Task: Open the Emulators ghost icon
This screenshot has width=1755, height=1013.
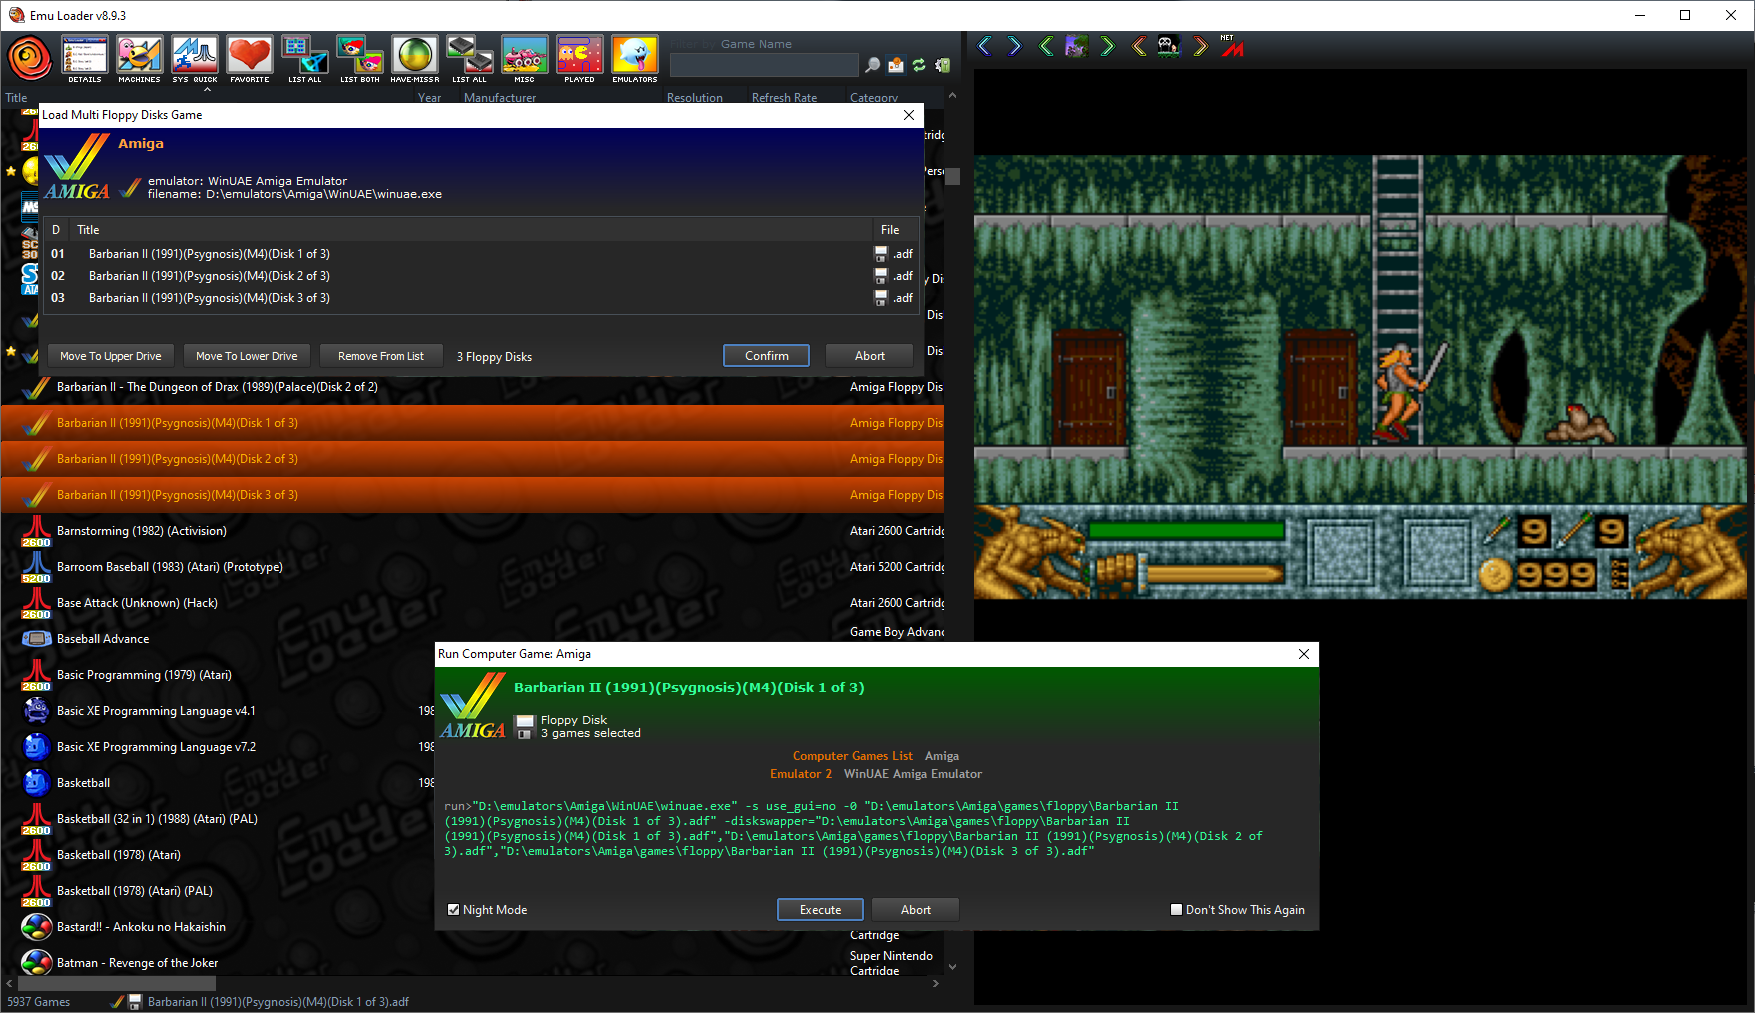Action: [634, 58]
